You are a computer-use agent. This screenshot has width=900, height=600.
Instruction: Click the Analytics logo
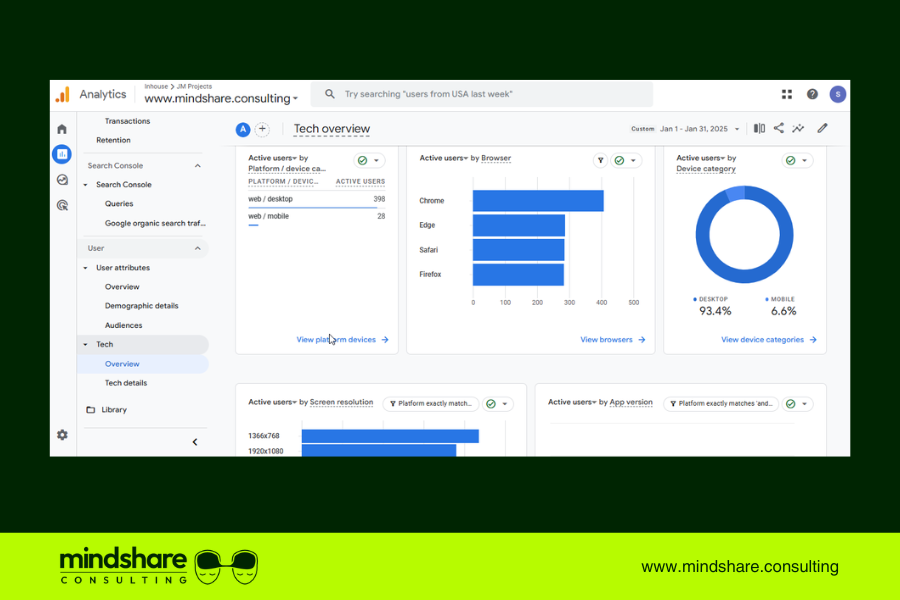pos(63,94)
